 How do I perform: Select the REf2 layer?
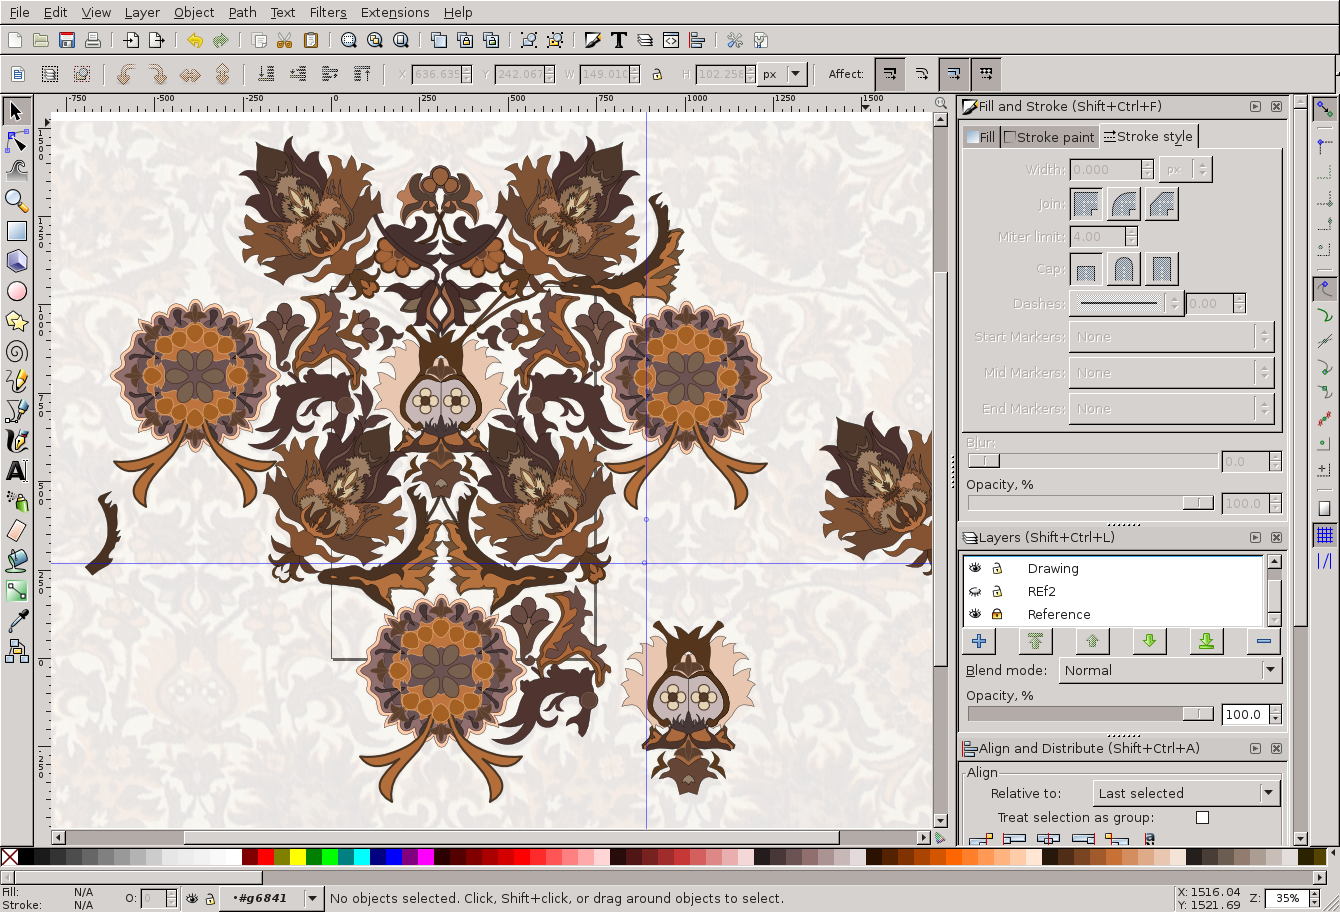[x=1042, y=591]
